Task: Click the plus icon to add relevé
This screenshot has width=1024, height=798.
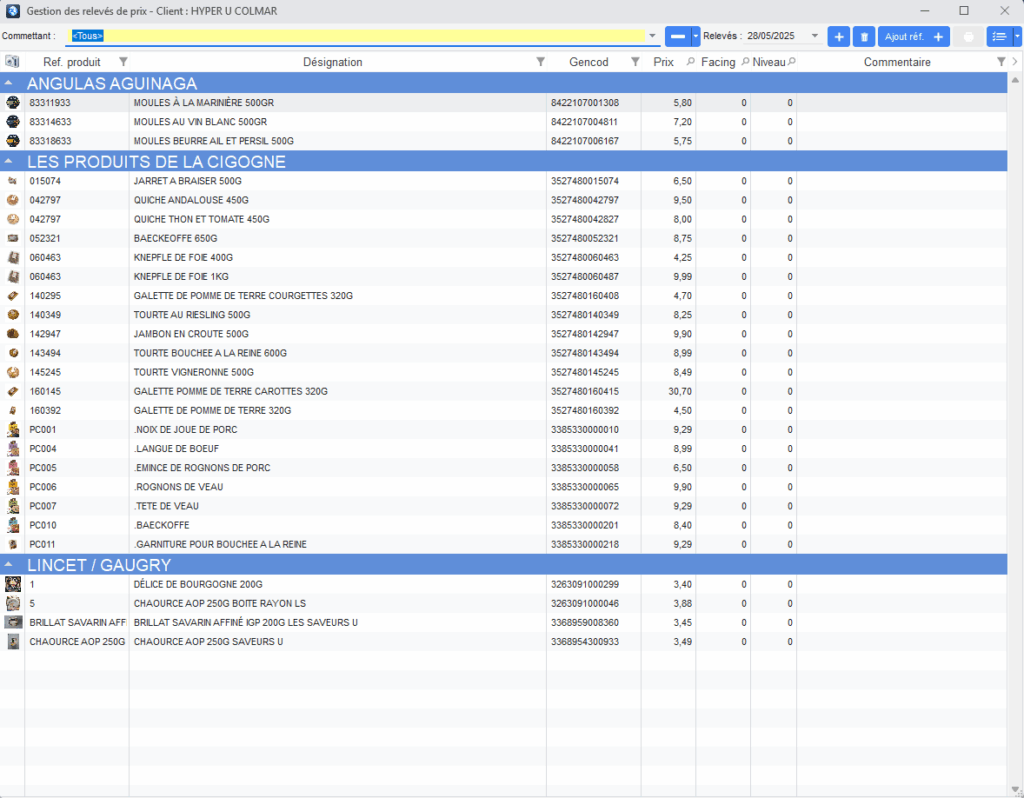Action: pyautogui.click(x=839, y=37)
